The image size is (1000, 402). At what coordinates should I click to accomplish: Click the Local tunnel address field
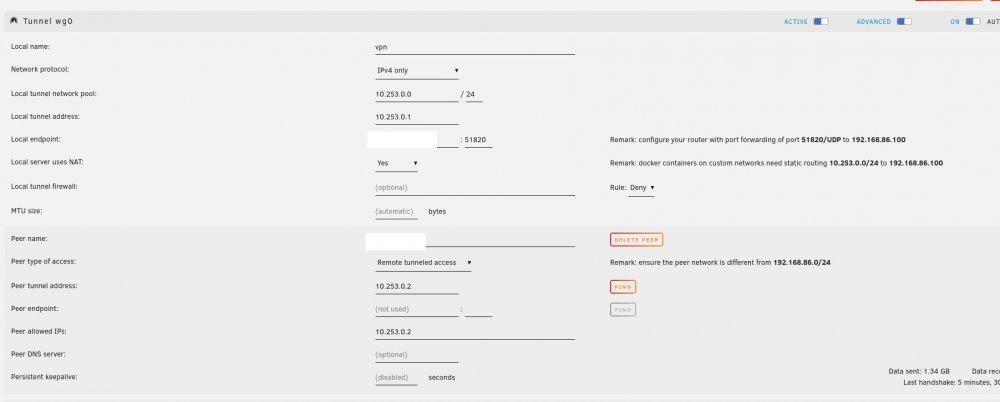tap(416, 117)
